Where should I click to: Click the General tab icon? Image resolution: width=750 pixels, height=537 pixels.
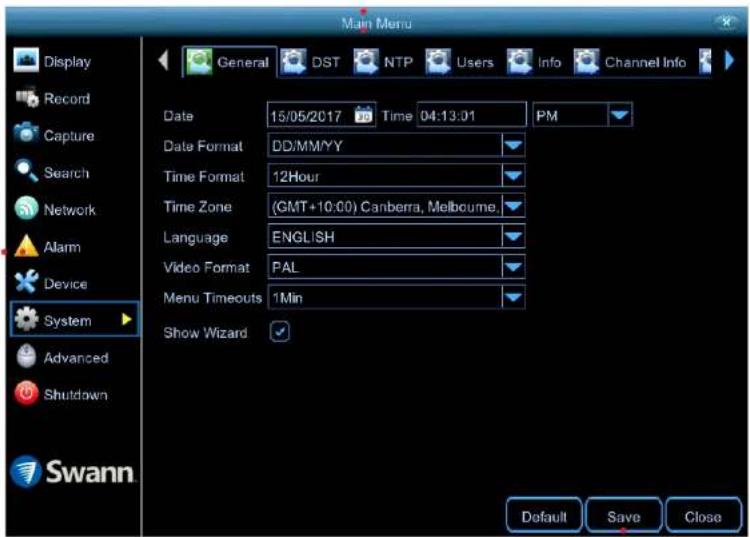pyautogui.click(x=199, y=62)
